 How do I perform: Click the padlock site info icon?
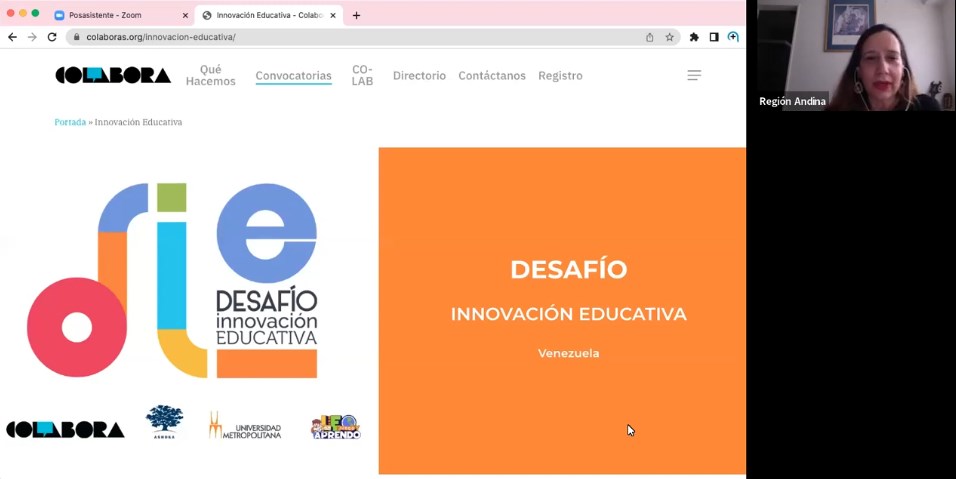coord(76,37)
